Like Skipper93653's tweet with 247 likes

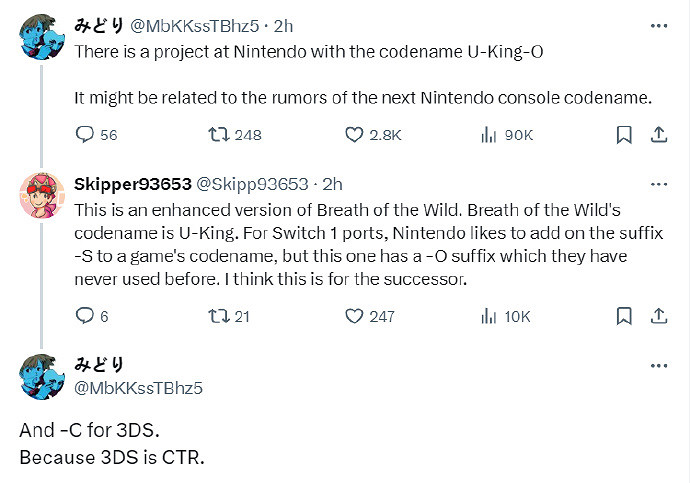353,316
